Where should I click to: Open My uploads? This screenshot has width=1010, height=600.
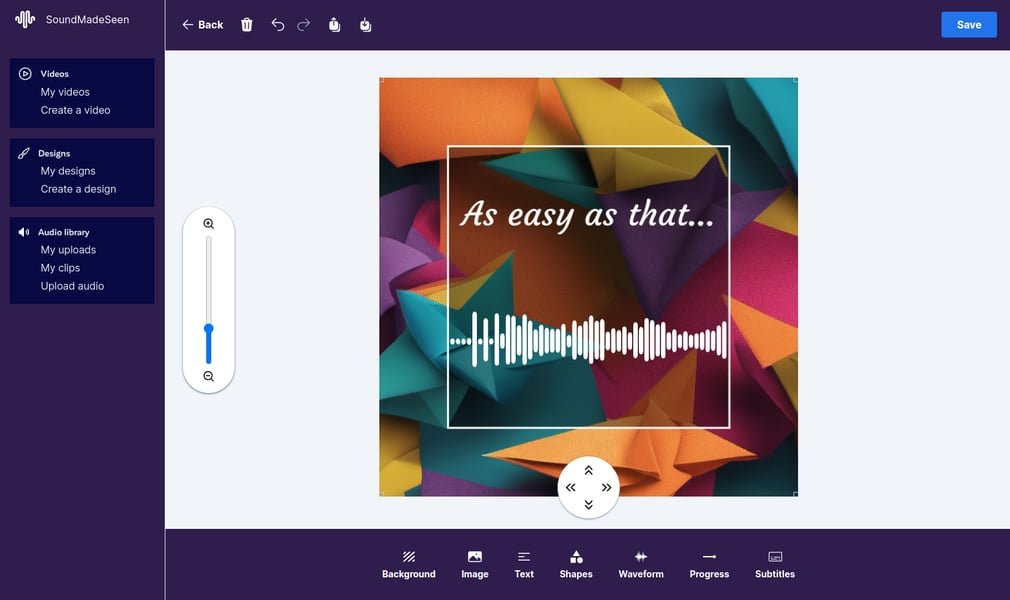click(x=68, y=249)
